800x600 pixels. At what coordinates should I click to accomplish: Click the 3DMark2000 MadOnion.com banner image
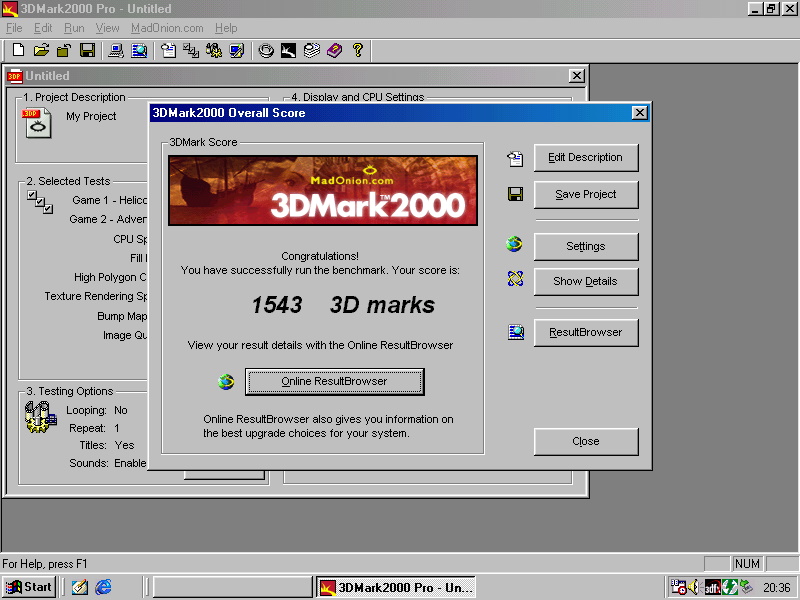pyautogui.click(x=323, y=190)
